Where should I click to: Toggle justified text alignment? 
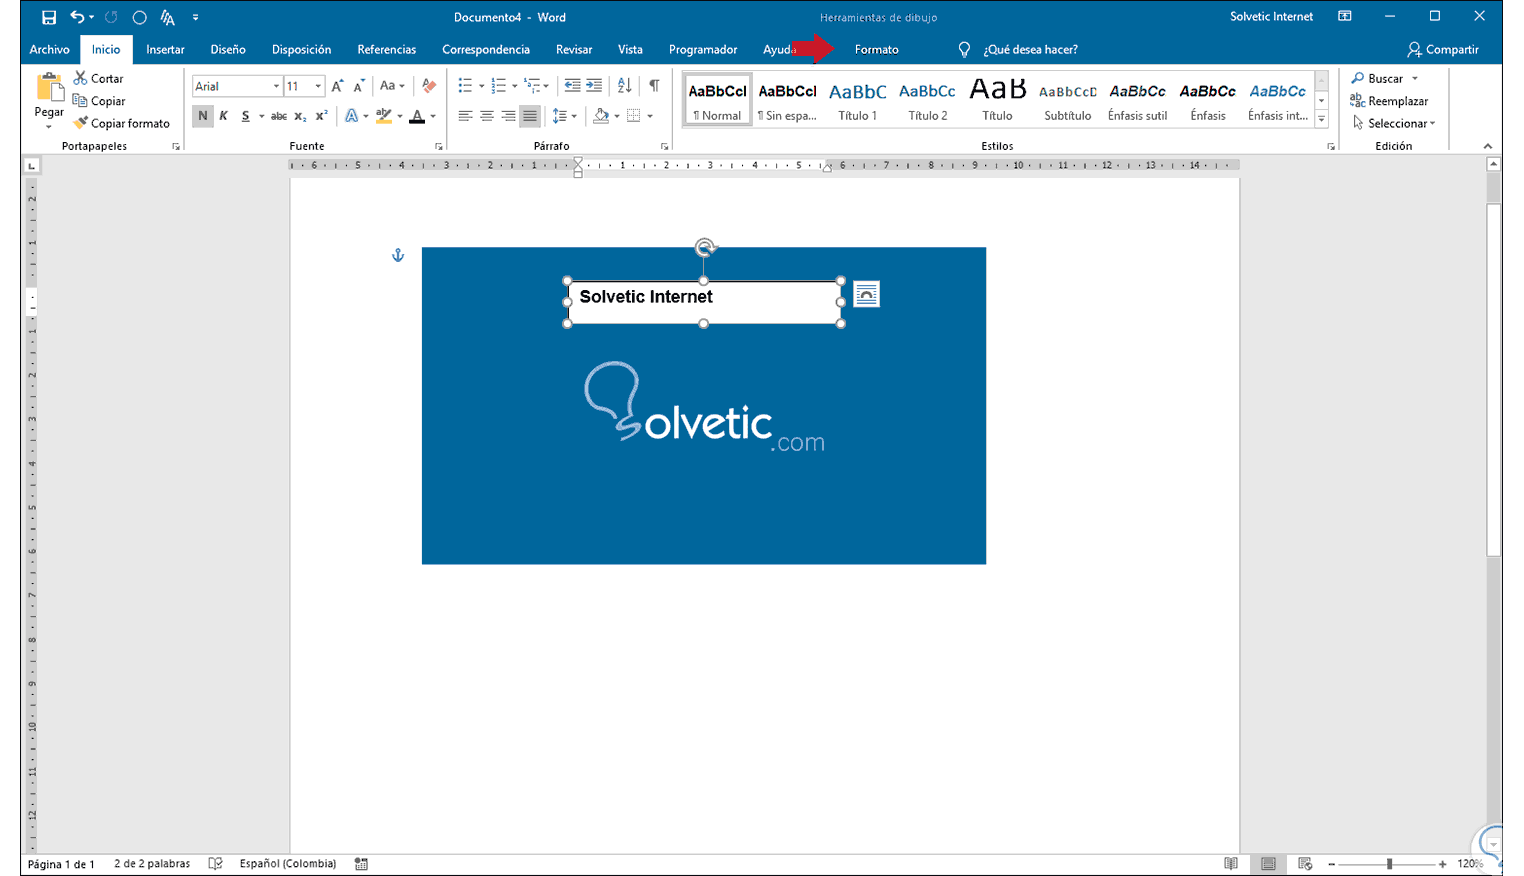tap(530, 116)
